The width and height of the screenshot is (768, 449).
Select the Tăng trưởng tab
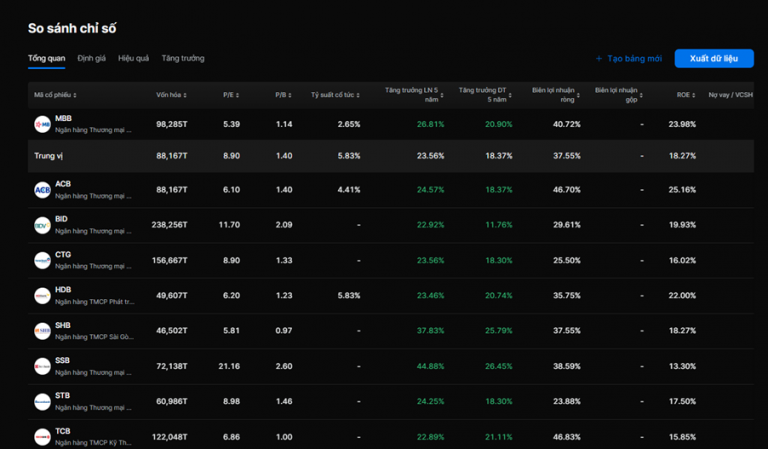[x=182, y=58]
